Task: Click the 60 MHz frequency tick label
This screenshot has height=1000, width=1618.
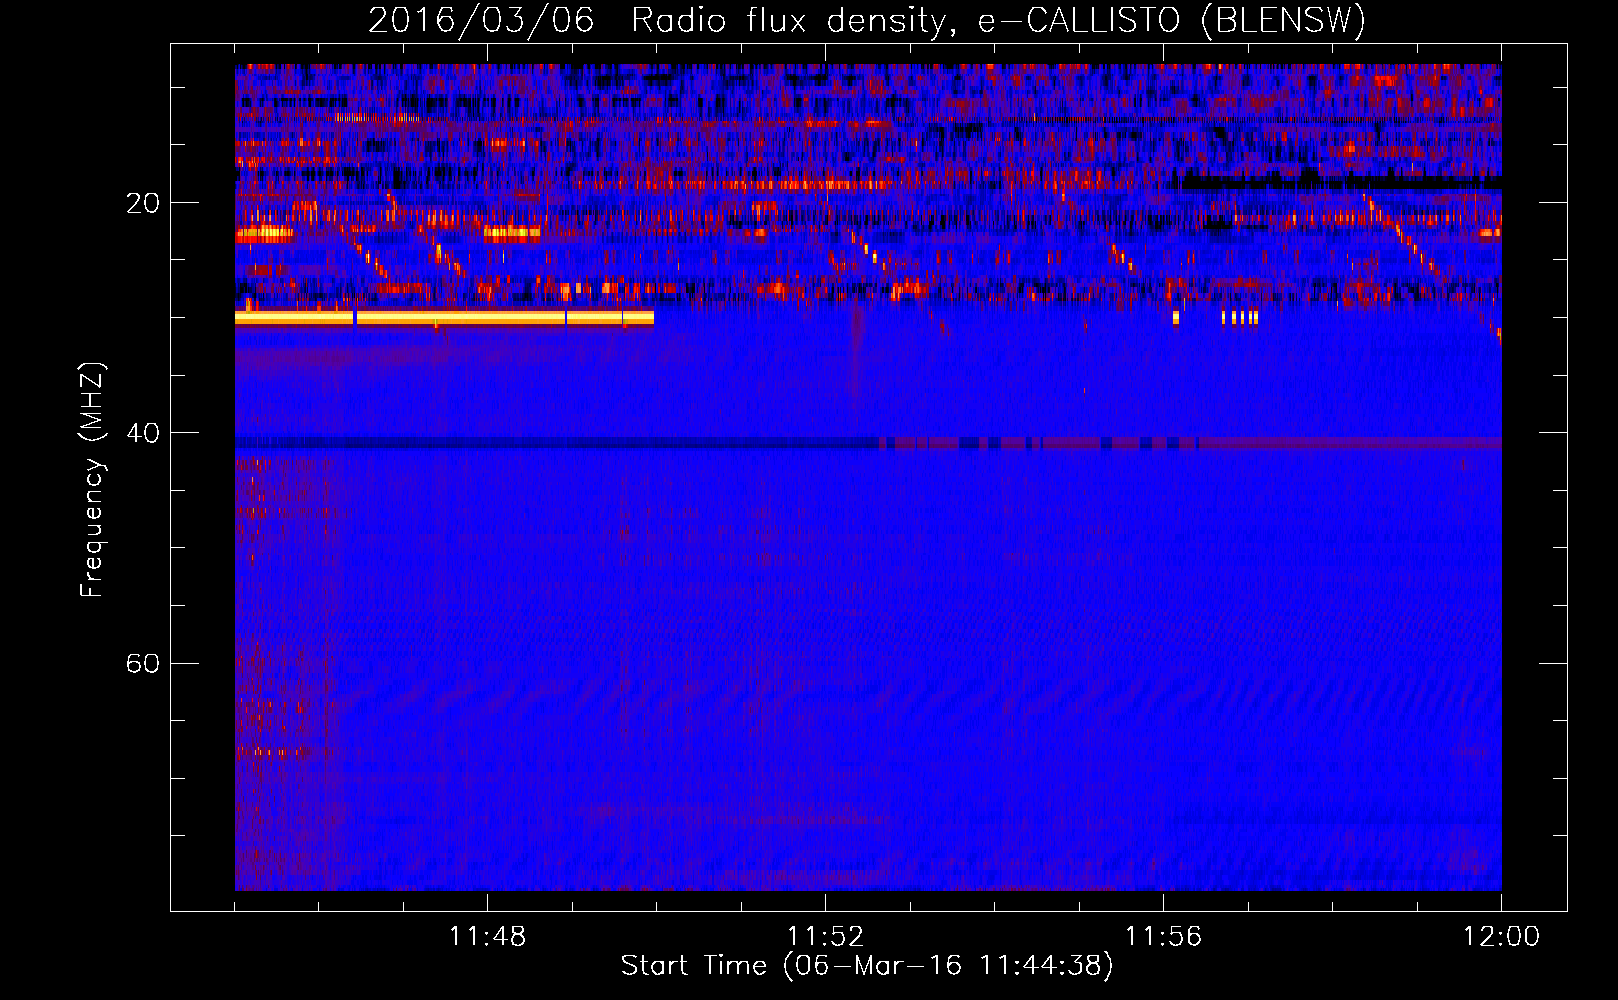Action: pyautogui.click(x=142, y=663)
